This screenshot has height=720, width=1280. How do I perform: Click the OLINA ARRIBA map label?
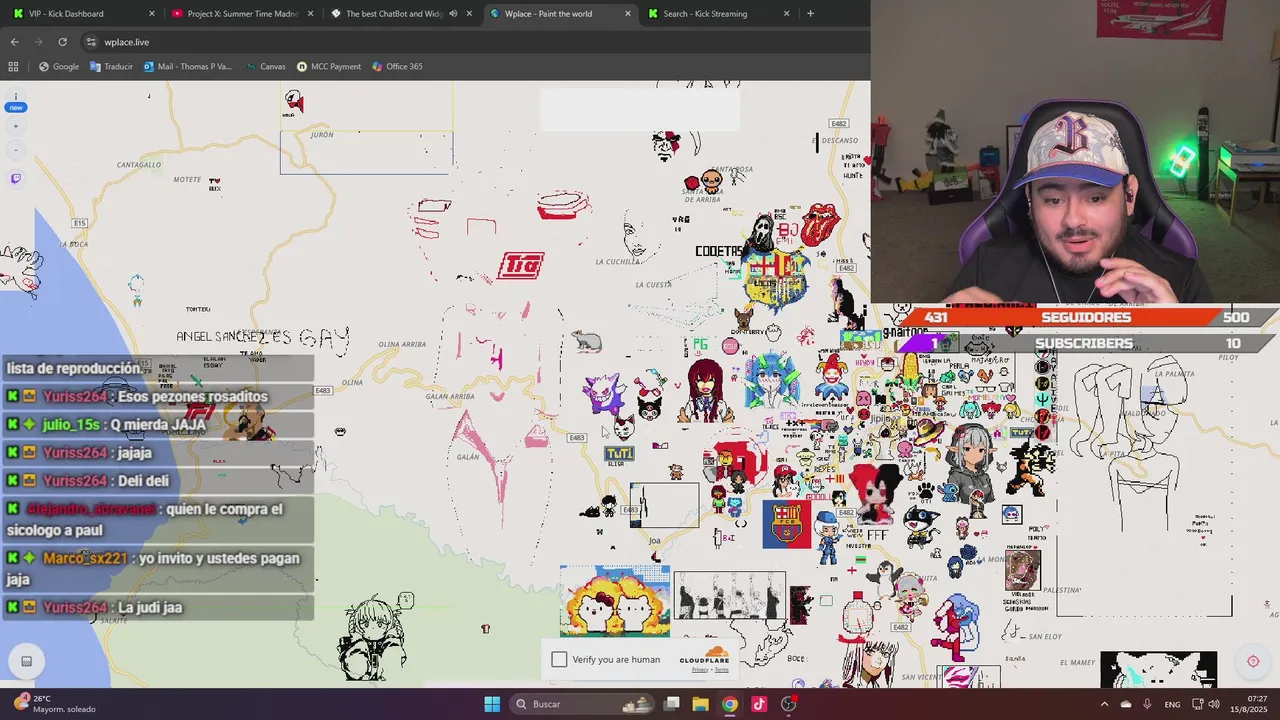click(x=403, y=344)
